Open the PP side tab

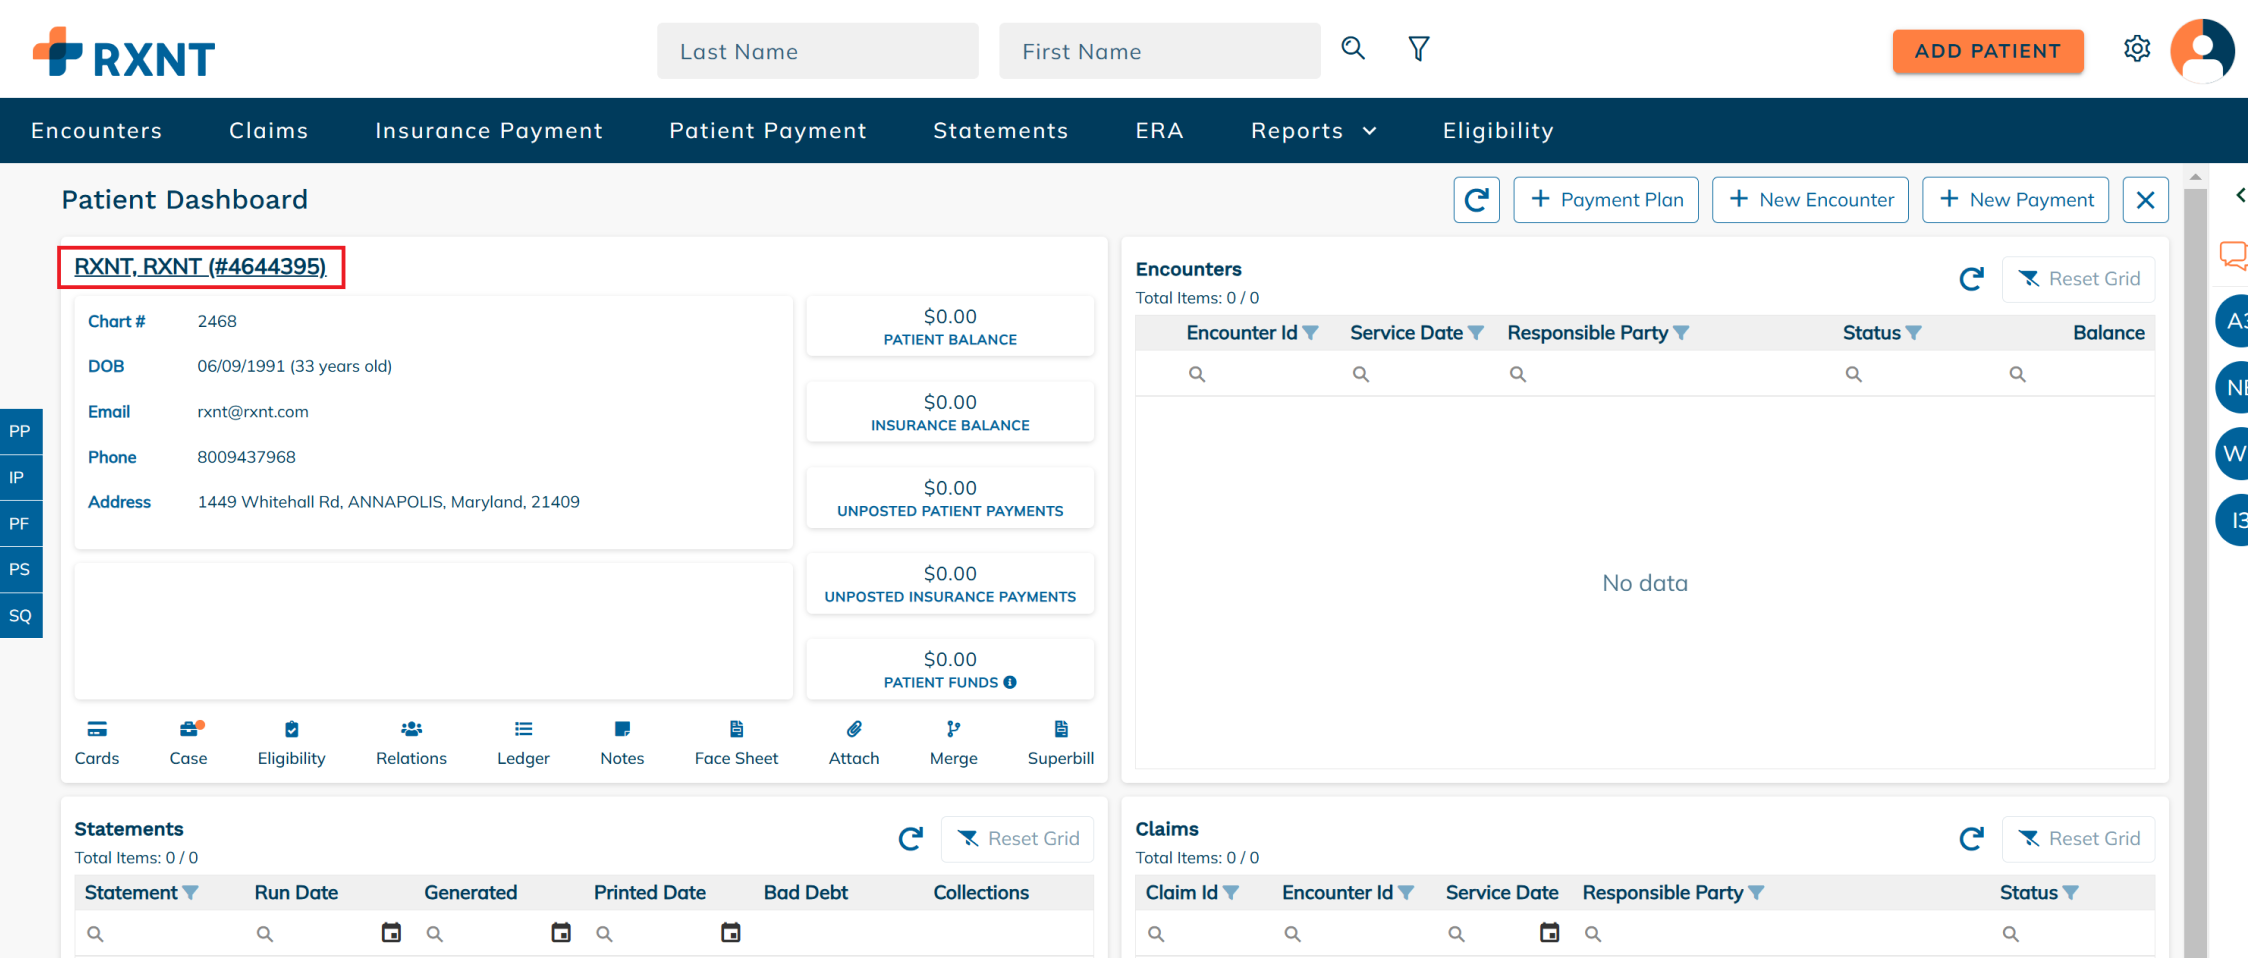coord(21,432)
